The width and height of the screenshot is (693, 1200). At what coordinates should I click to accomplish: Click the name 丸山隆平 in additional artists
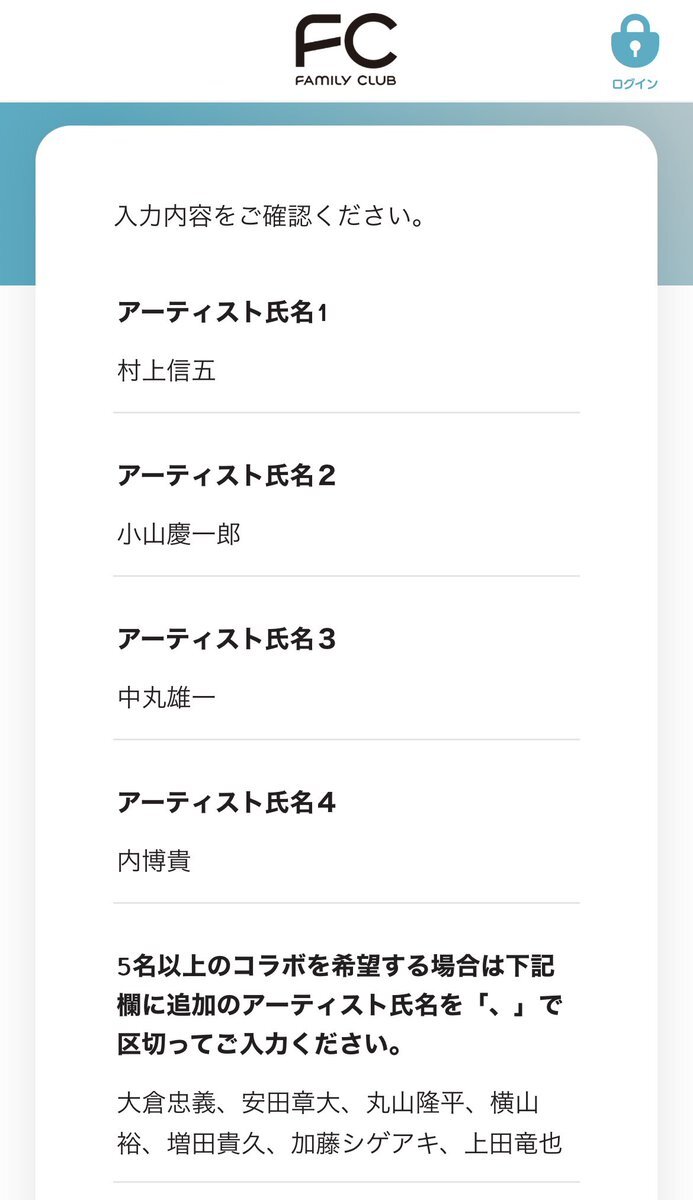[416, 1103]
